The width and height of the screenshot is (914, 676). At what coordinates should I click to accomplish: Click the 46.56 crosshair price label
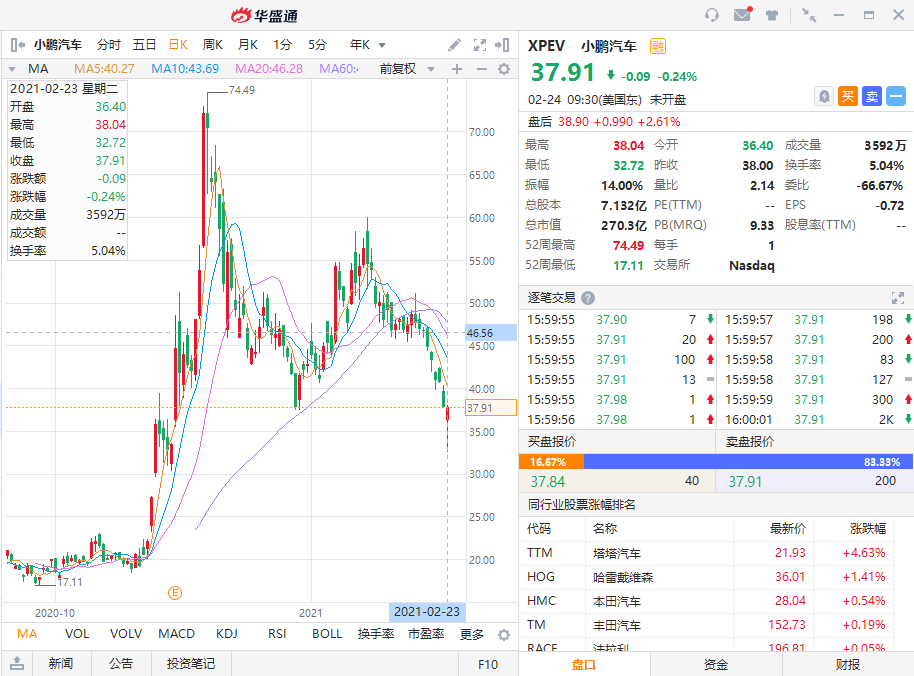(491, 333)
